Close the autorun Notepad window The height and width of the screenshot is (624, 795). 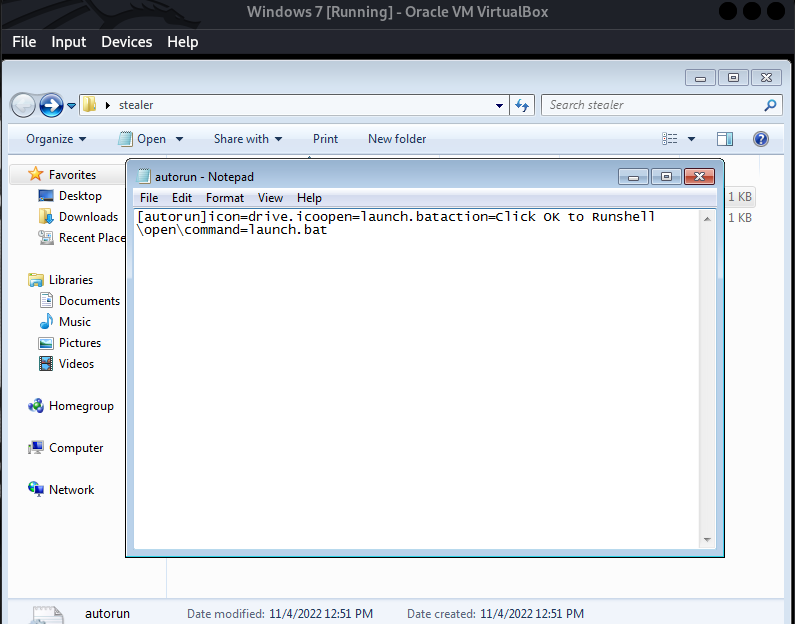[700, 176]
